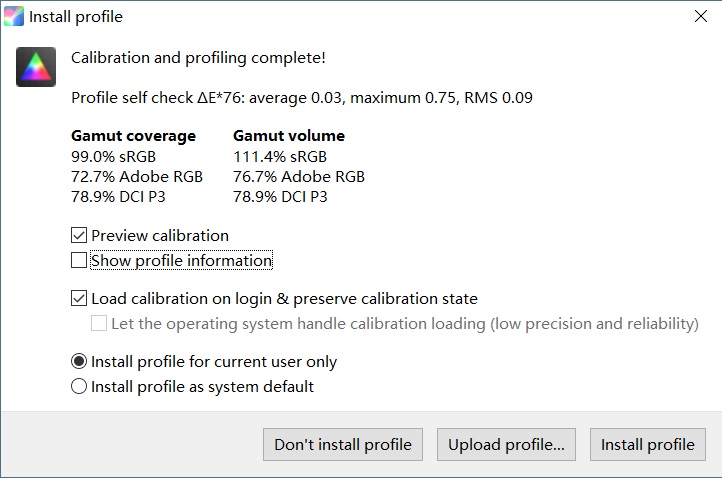Image resolution: width=722 pixels, height=478 pixels.
Task: Click the large colorful gamut triangle icon
Action: (36, 67)
